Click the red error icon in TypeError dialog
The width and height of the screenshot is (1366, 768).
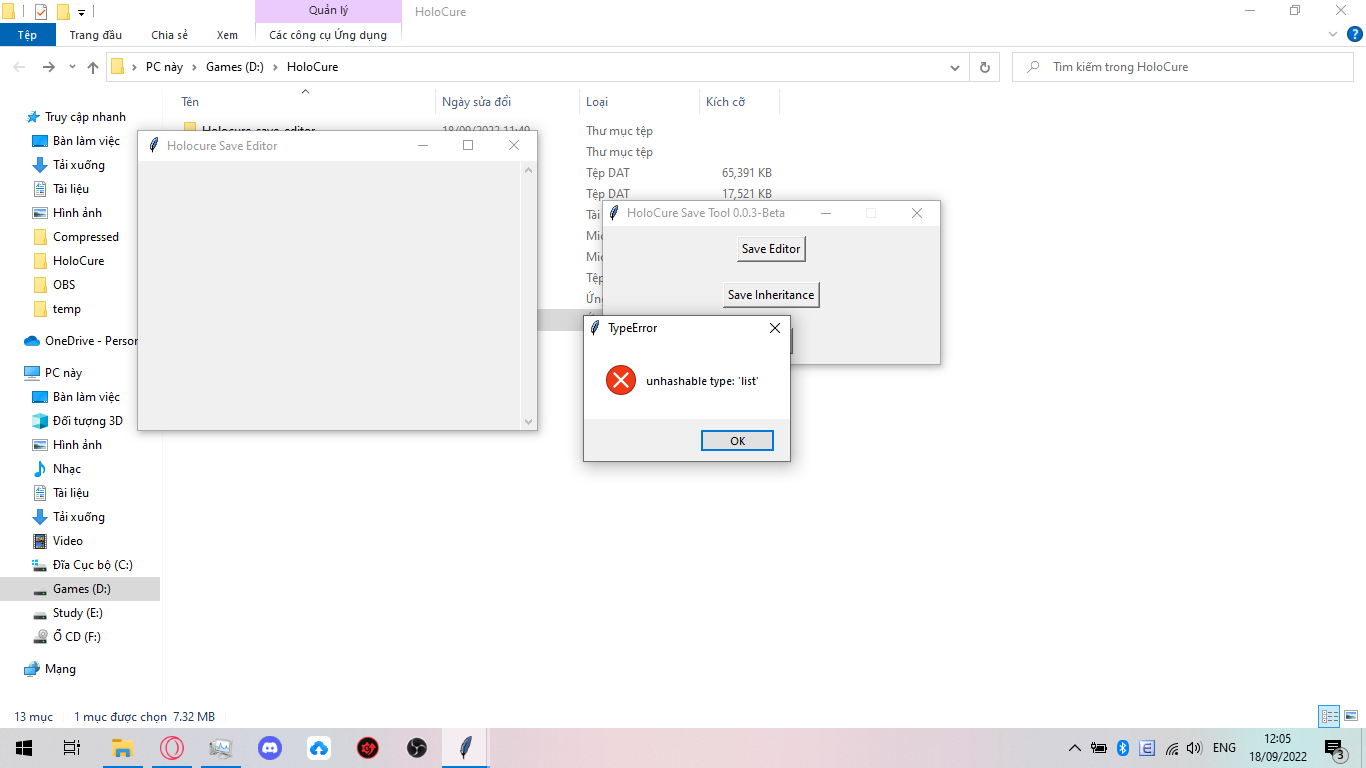620,380
